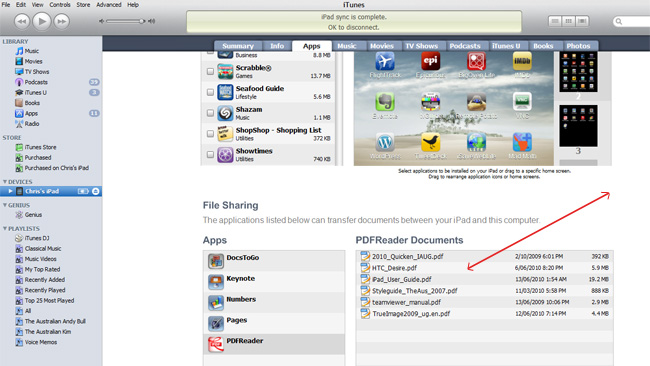Select the HTC_Desire.pdf document

coord(485,268)
